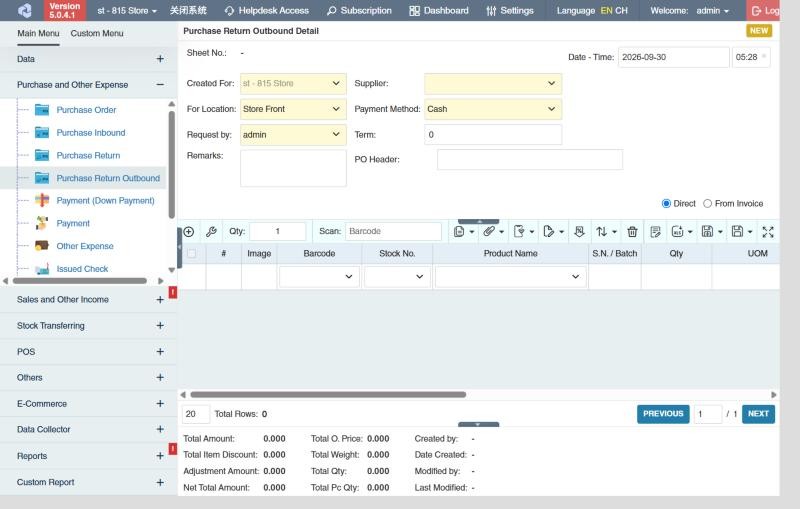Viewport: 800px width, 509px height.
Task: Click the page edit icon in toolbar
Action: [x=548, y=232]
